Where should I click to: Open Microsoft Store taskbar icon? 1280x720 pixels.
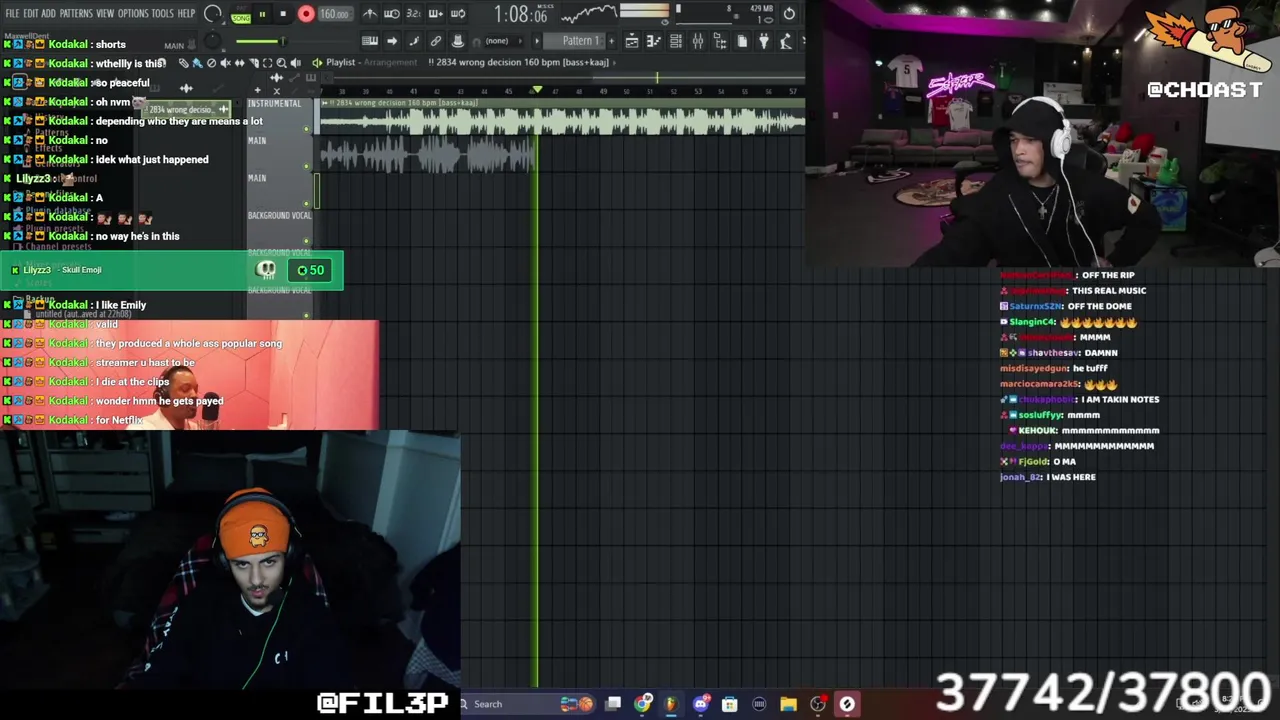[729, 704]
